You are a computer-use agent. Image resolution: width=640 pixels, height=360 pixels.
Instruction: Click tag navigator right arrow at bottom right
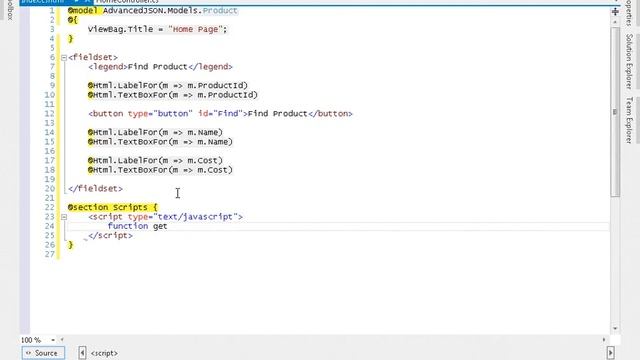[611, 353]
